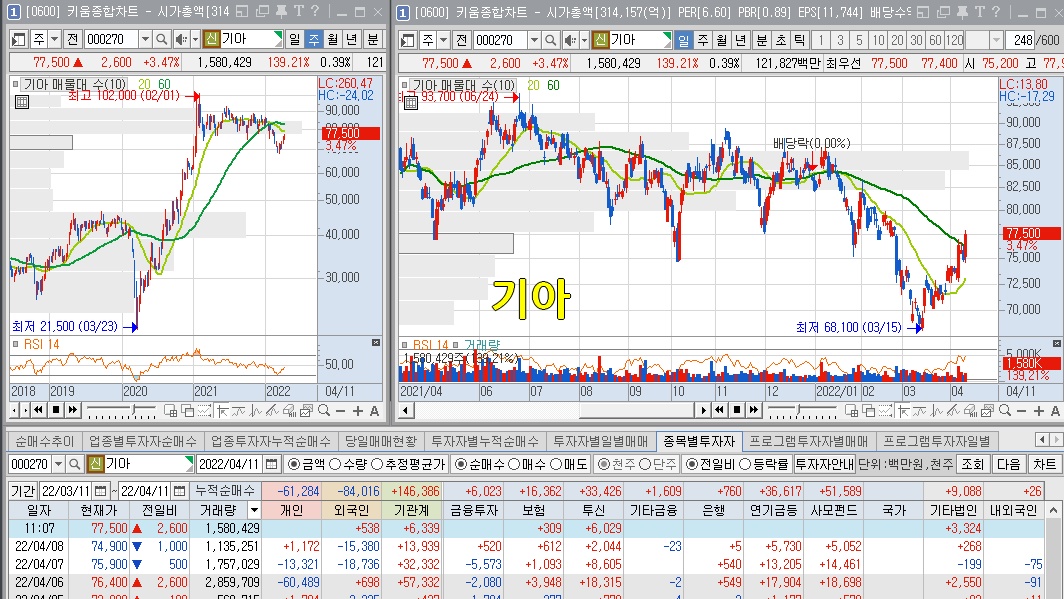Image resolution: width=1064 pixels, height=599 pixels.
Task: Select the 수량 radio button
Action: coord(335,464)
